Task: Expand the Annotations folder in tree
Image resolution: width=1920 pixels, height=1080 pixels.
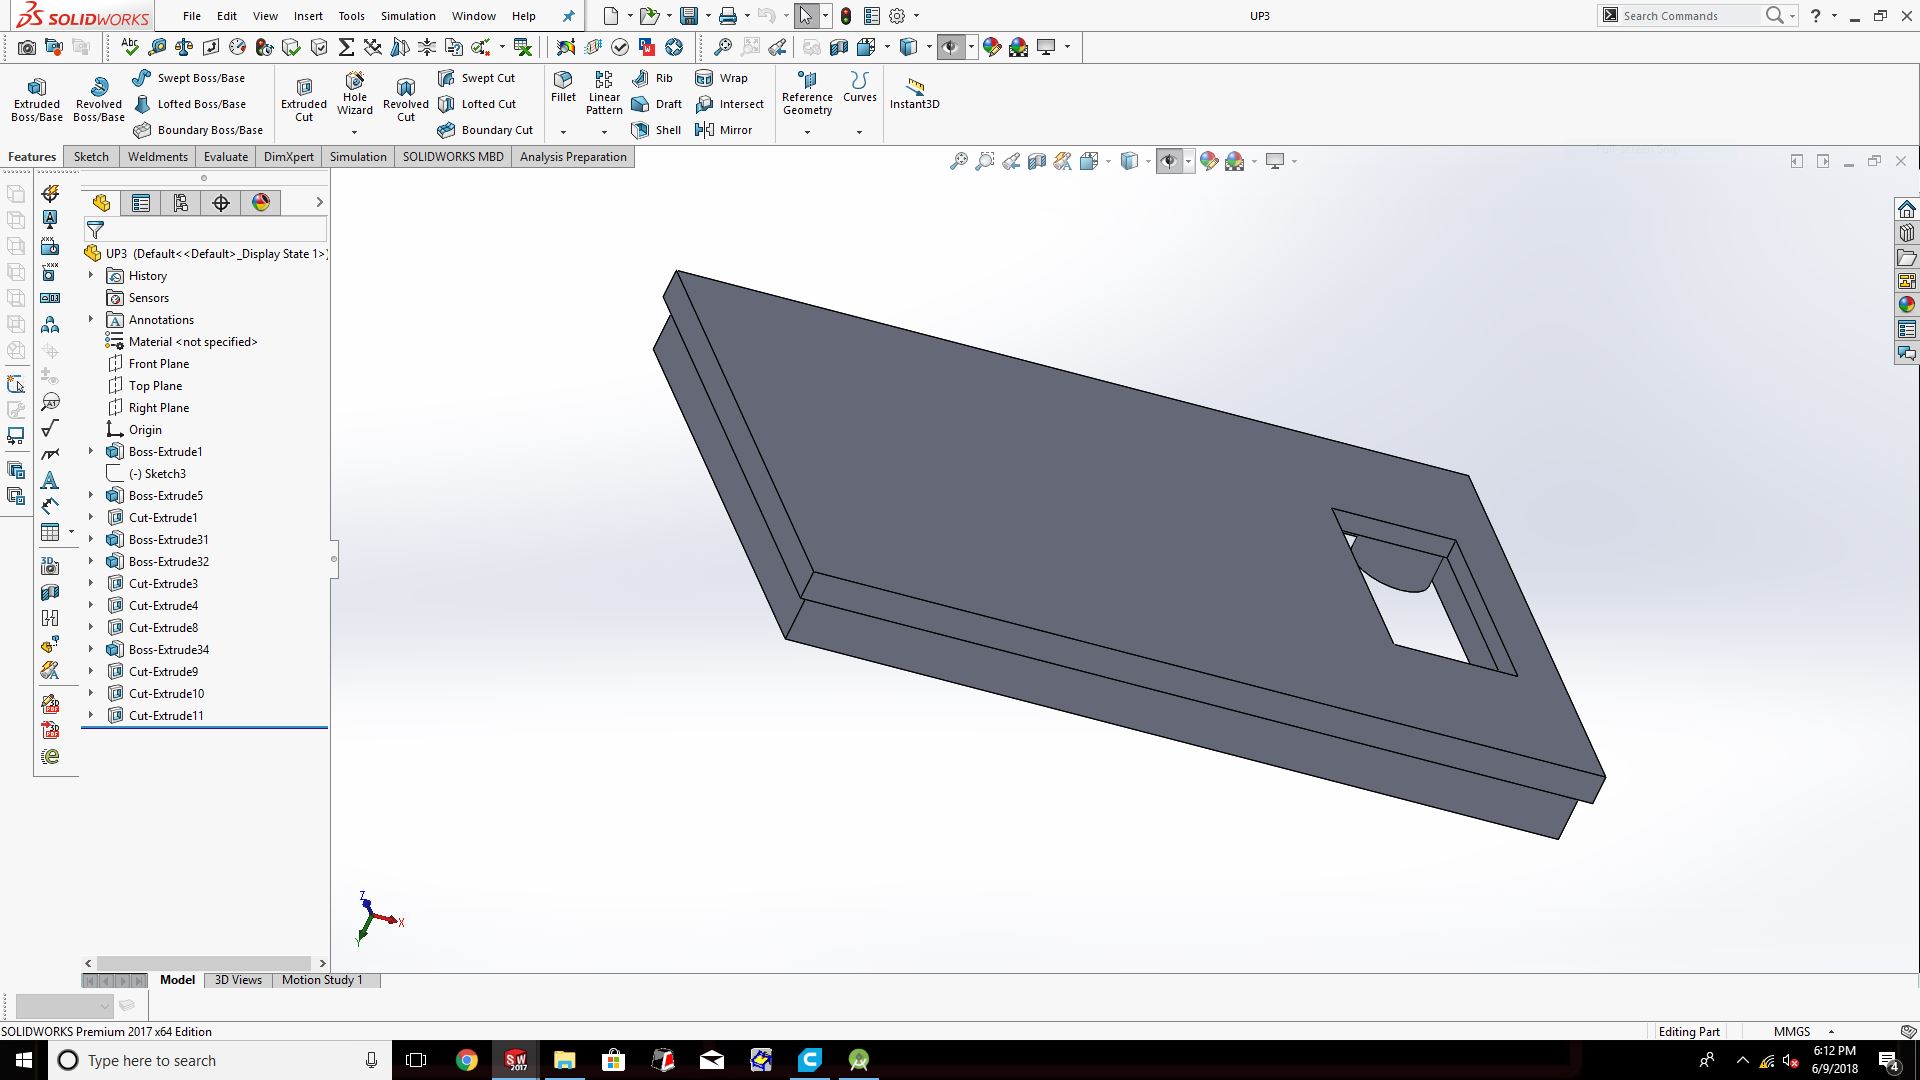Action: [91, 320]
